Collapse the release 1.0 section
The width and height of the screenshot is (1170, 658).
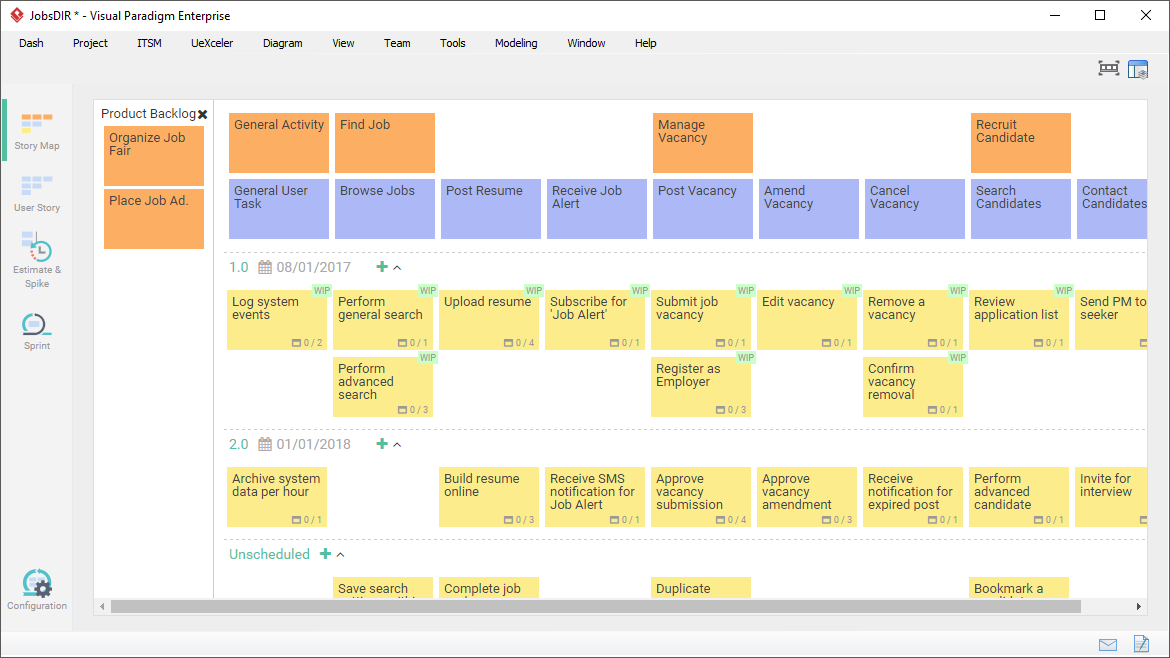(397, 267)
